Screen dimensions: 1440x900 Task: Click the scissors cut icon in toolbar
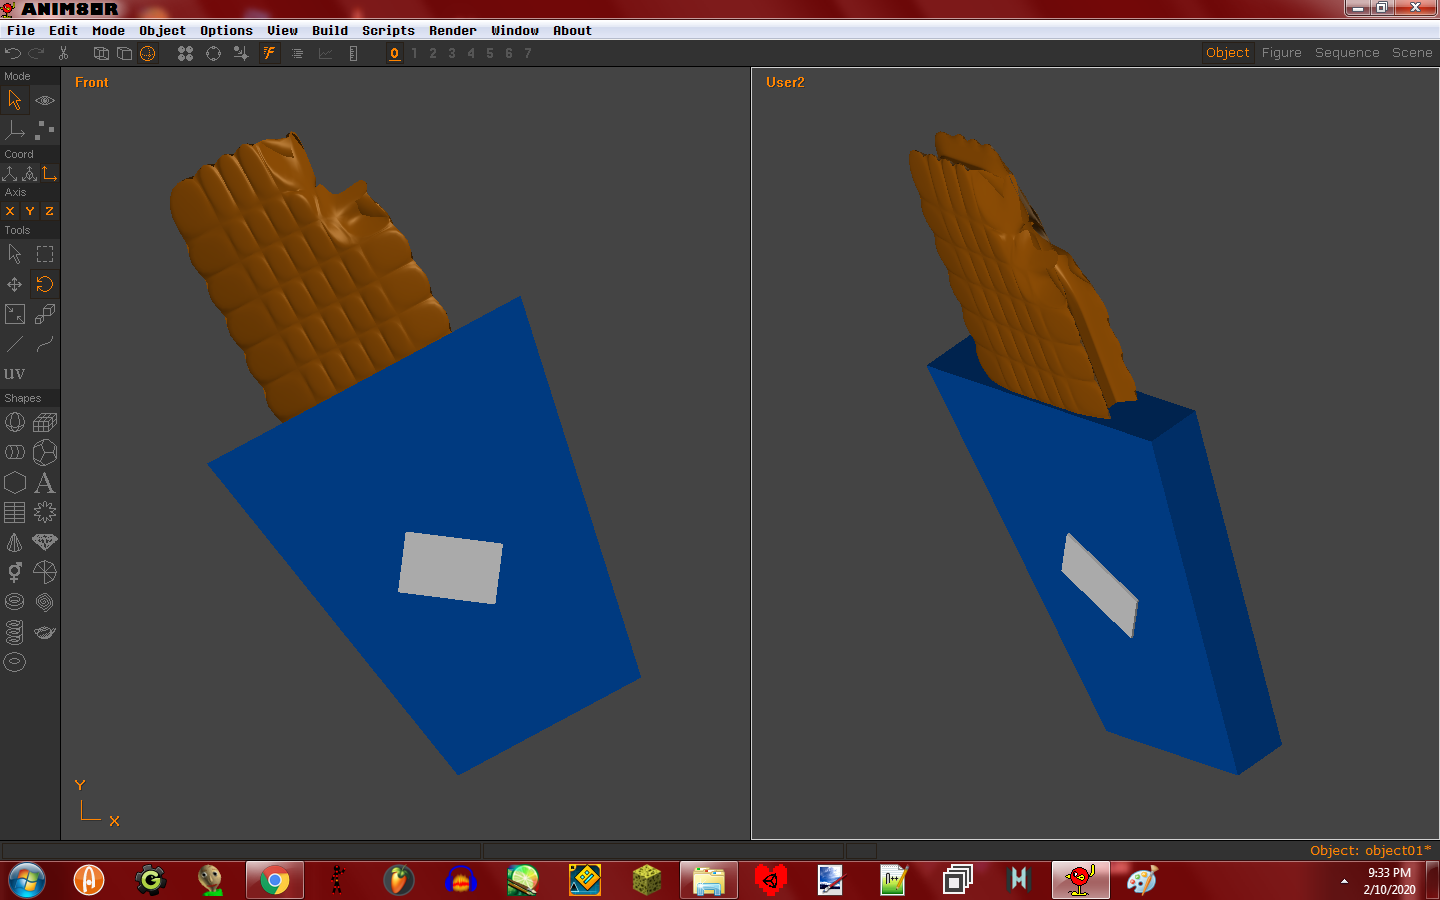[x=63, y=53]
